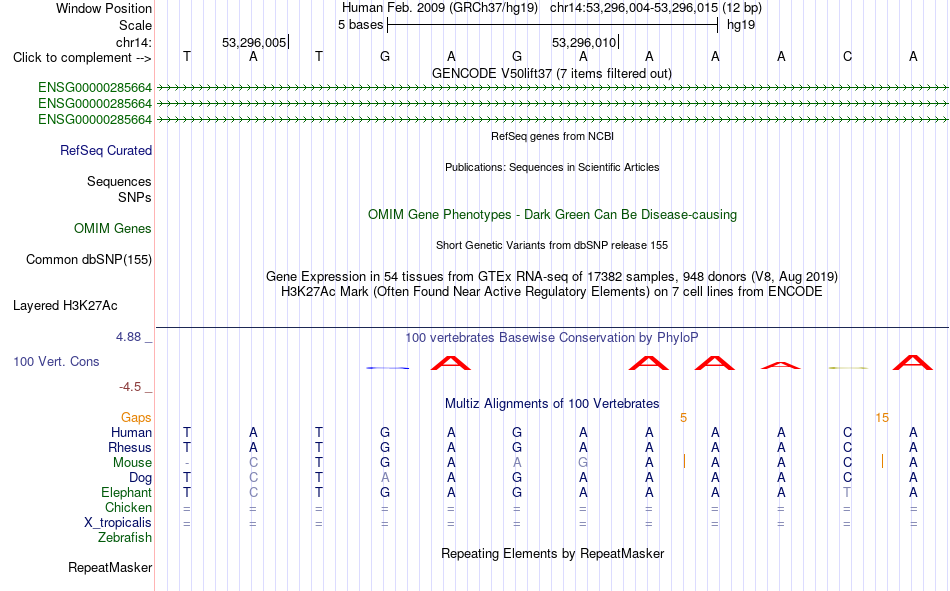Click the 53,296,010 coordinate marker
The image size is (950, 591).
[584, 42]
